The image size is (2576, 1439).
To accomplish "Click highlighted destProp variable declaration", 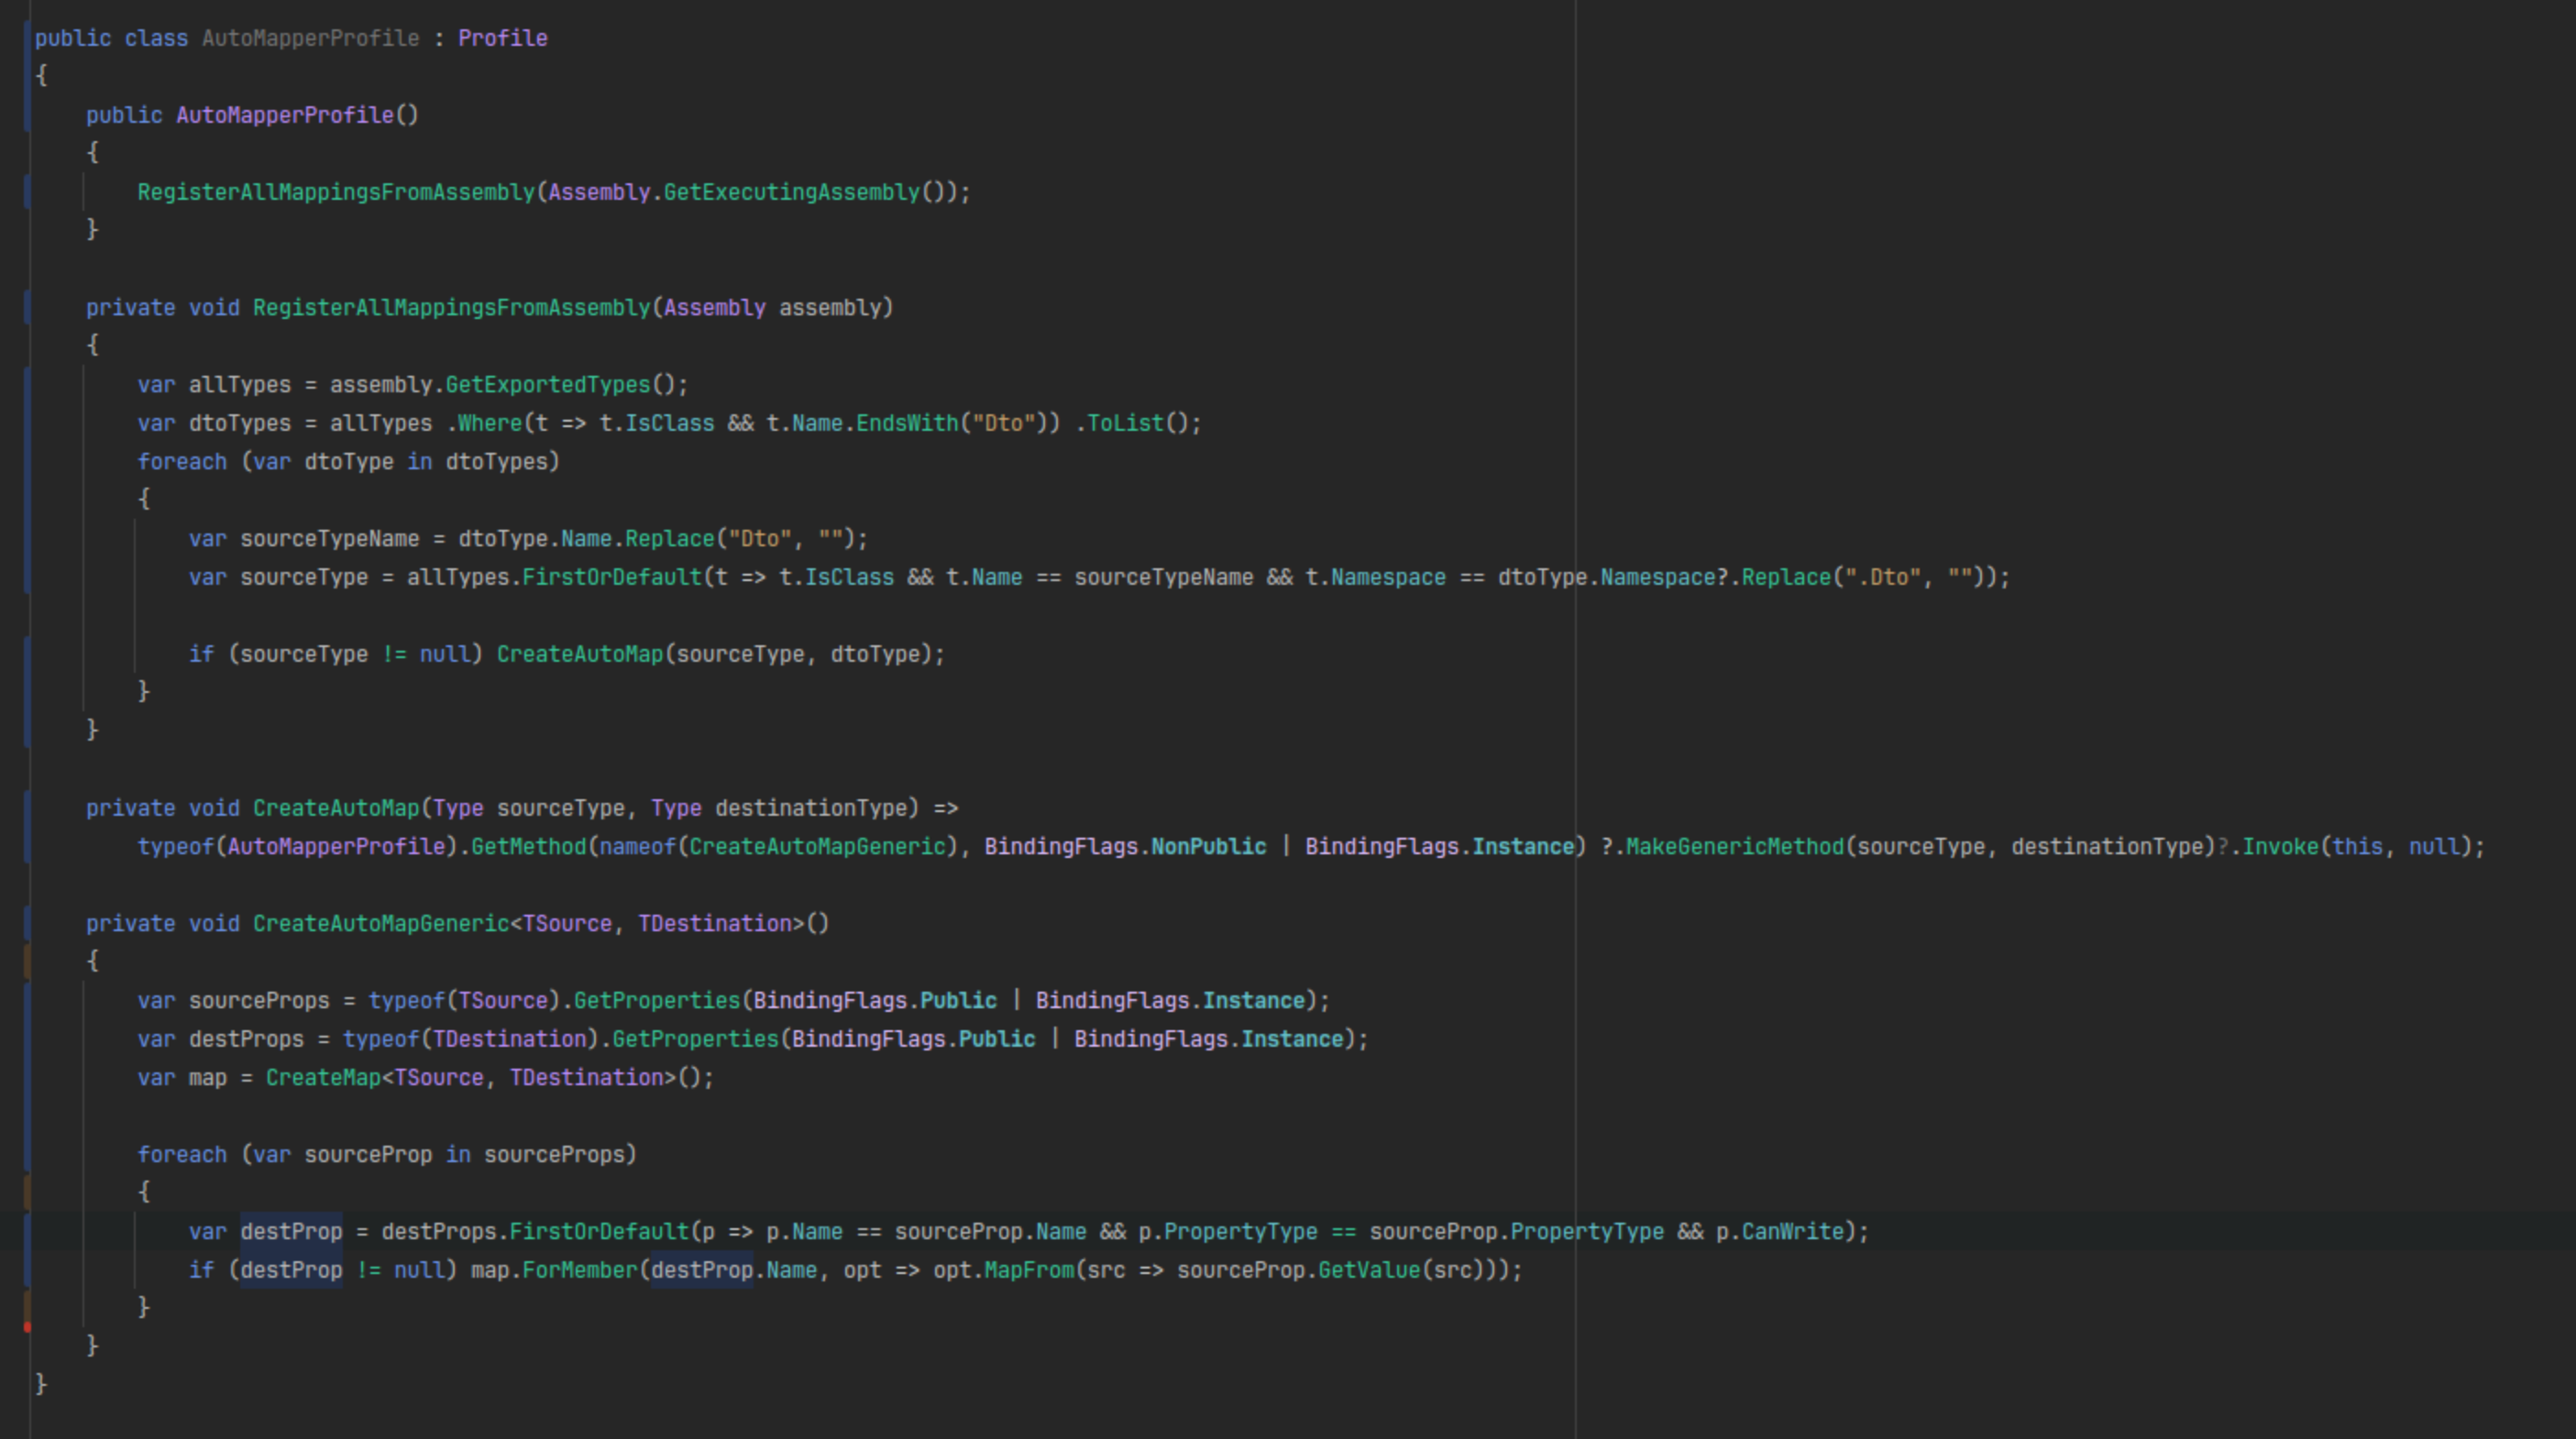I will pyautogui.click(x=291, y=1232).
